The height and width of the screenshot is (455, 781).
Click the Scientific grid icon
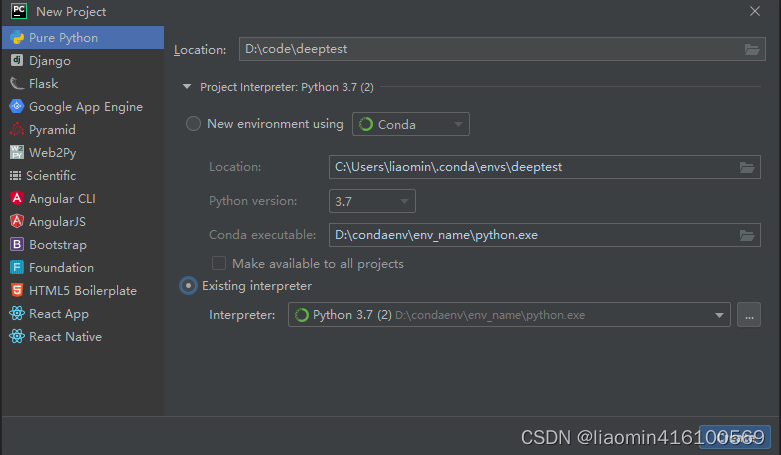pos(15,175)
